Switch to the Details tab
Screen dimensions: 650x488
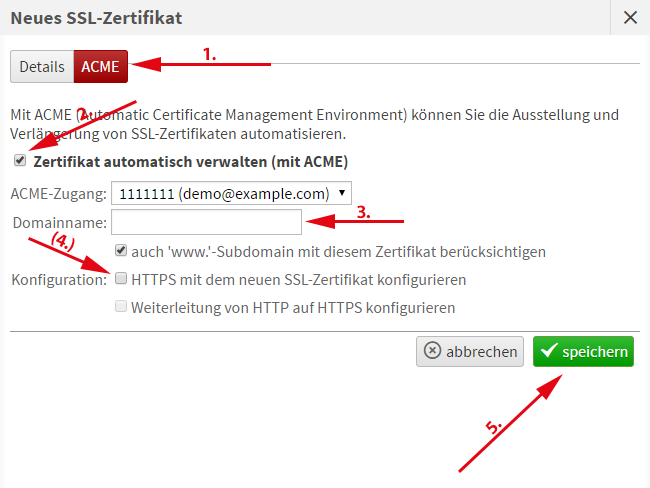(42, 67)
